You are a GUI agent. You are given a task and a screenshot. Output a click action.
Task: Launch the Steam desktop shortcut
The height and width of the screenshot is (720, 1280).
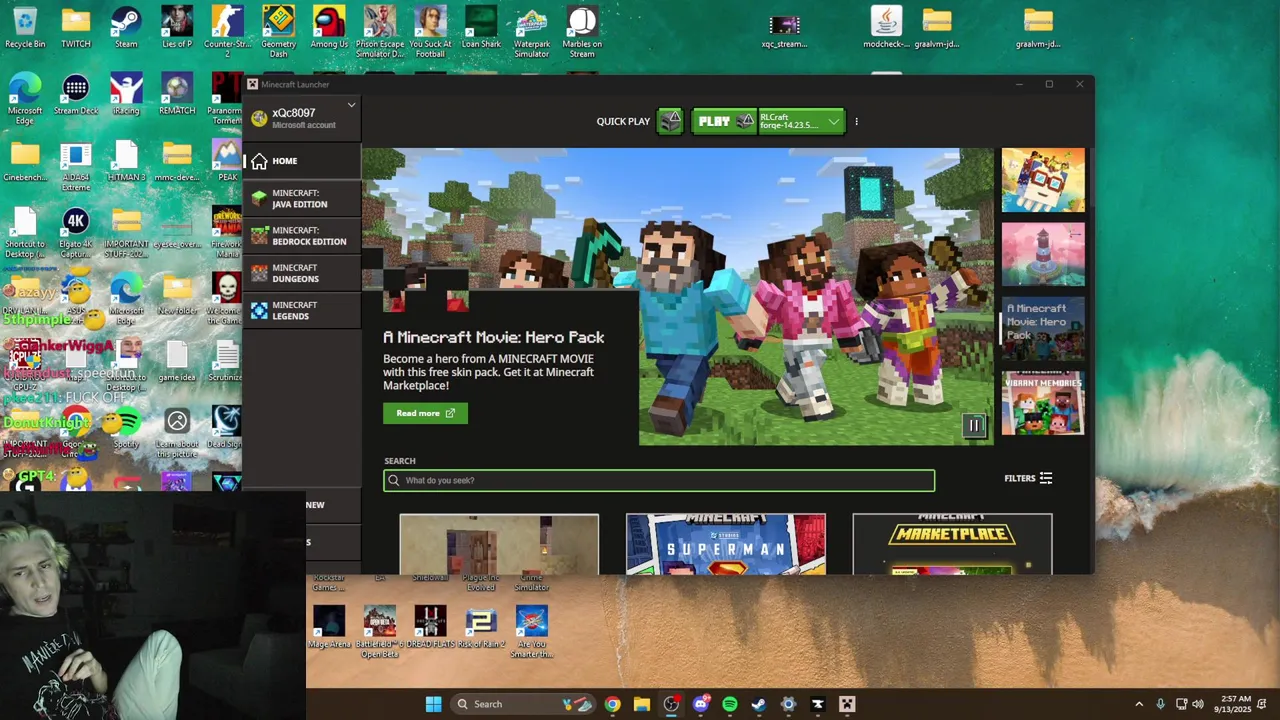126,28
